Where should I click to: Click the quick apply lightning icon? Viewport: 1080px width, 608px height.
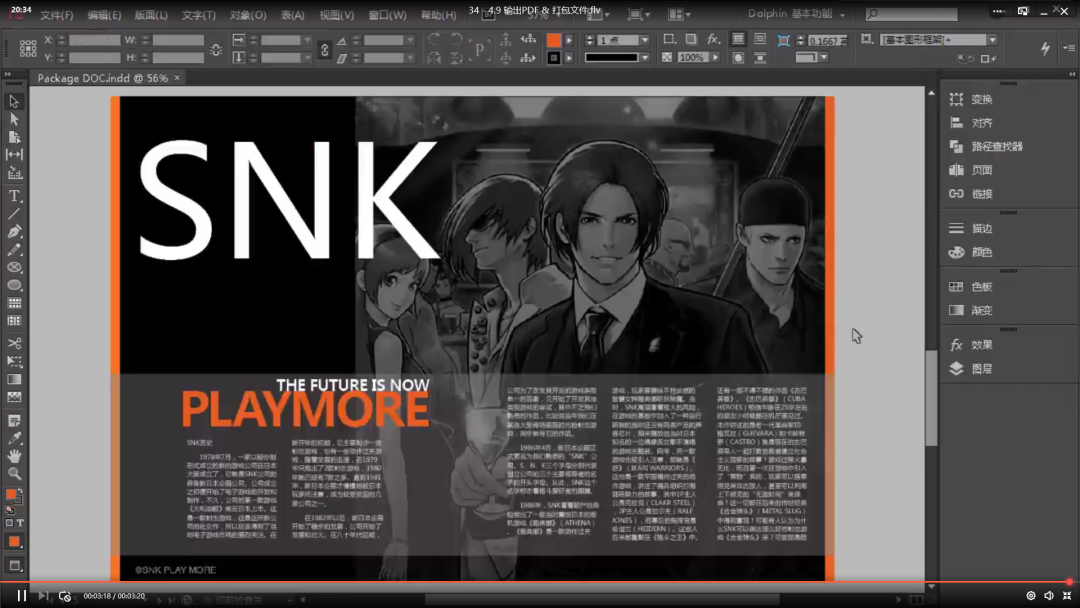click(x=1045, y=48)
